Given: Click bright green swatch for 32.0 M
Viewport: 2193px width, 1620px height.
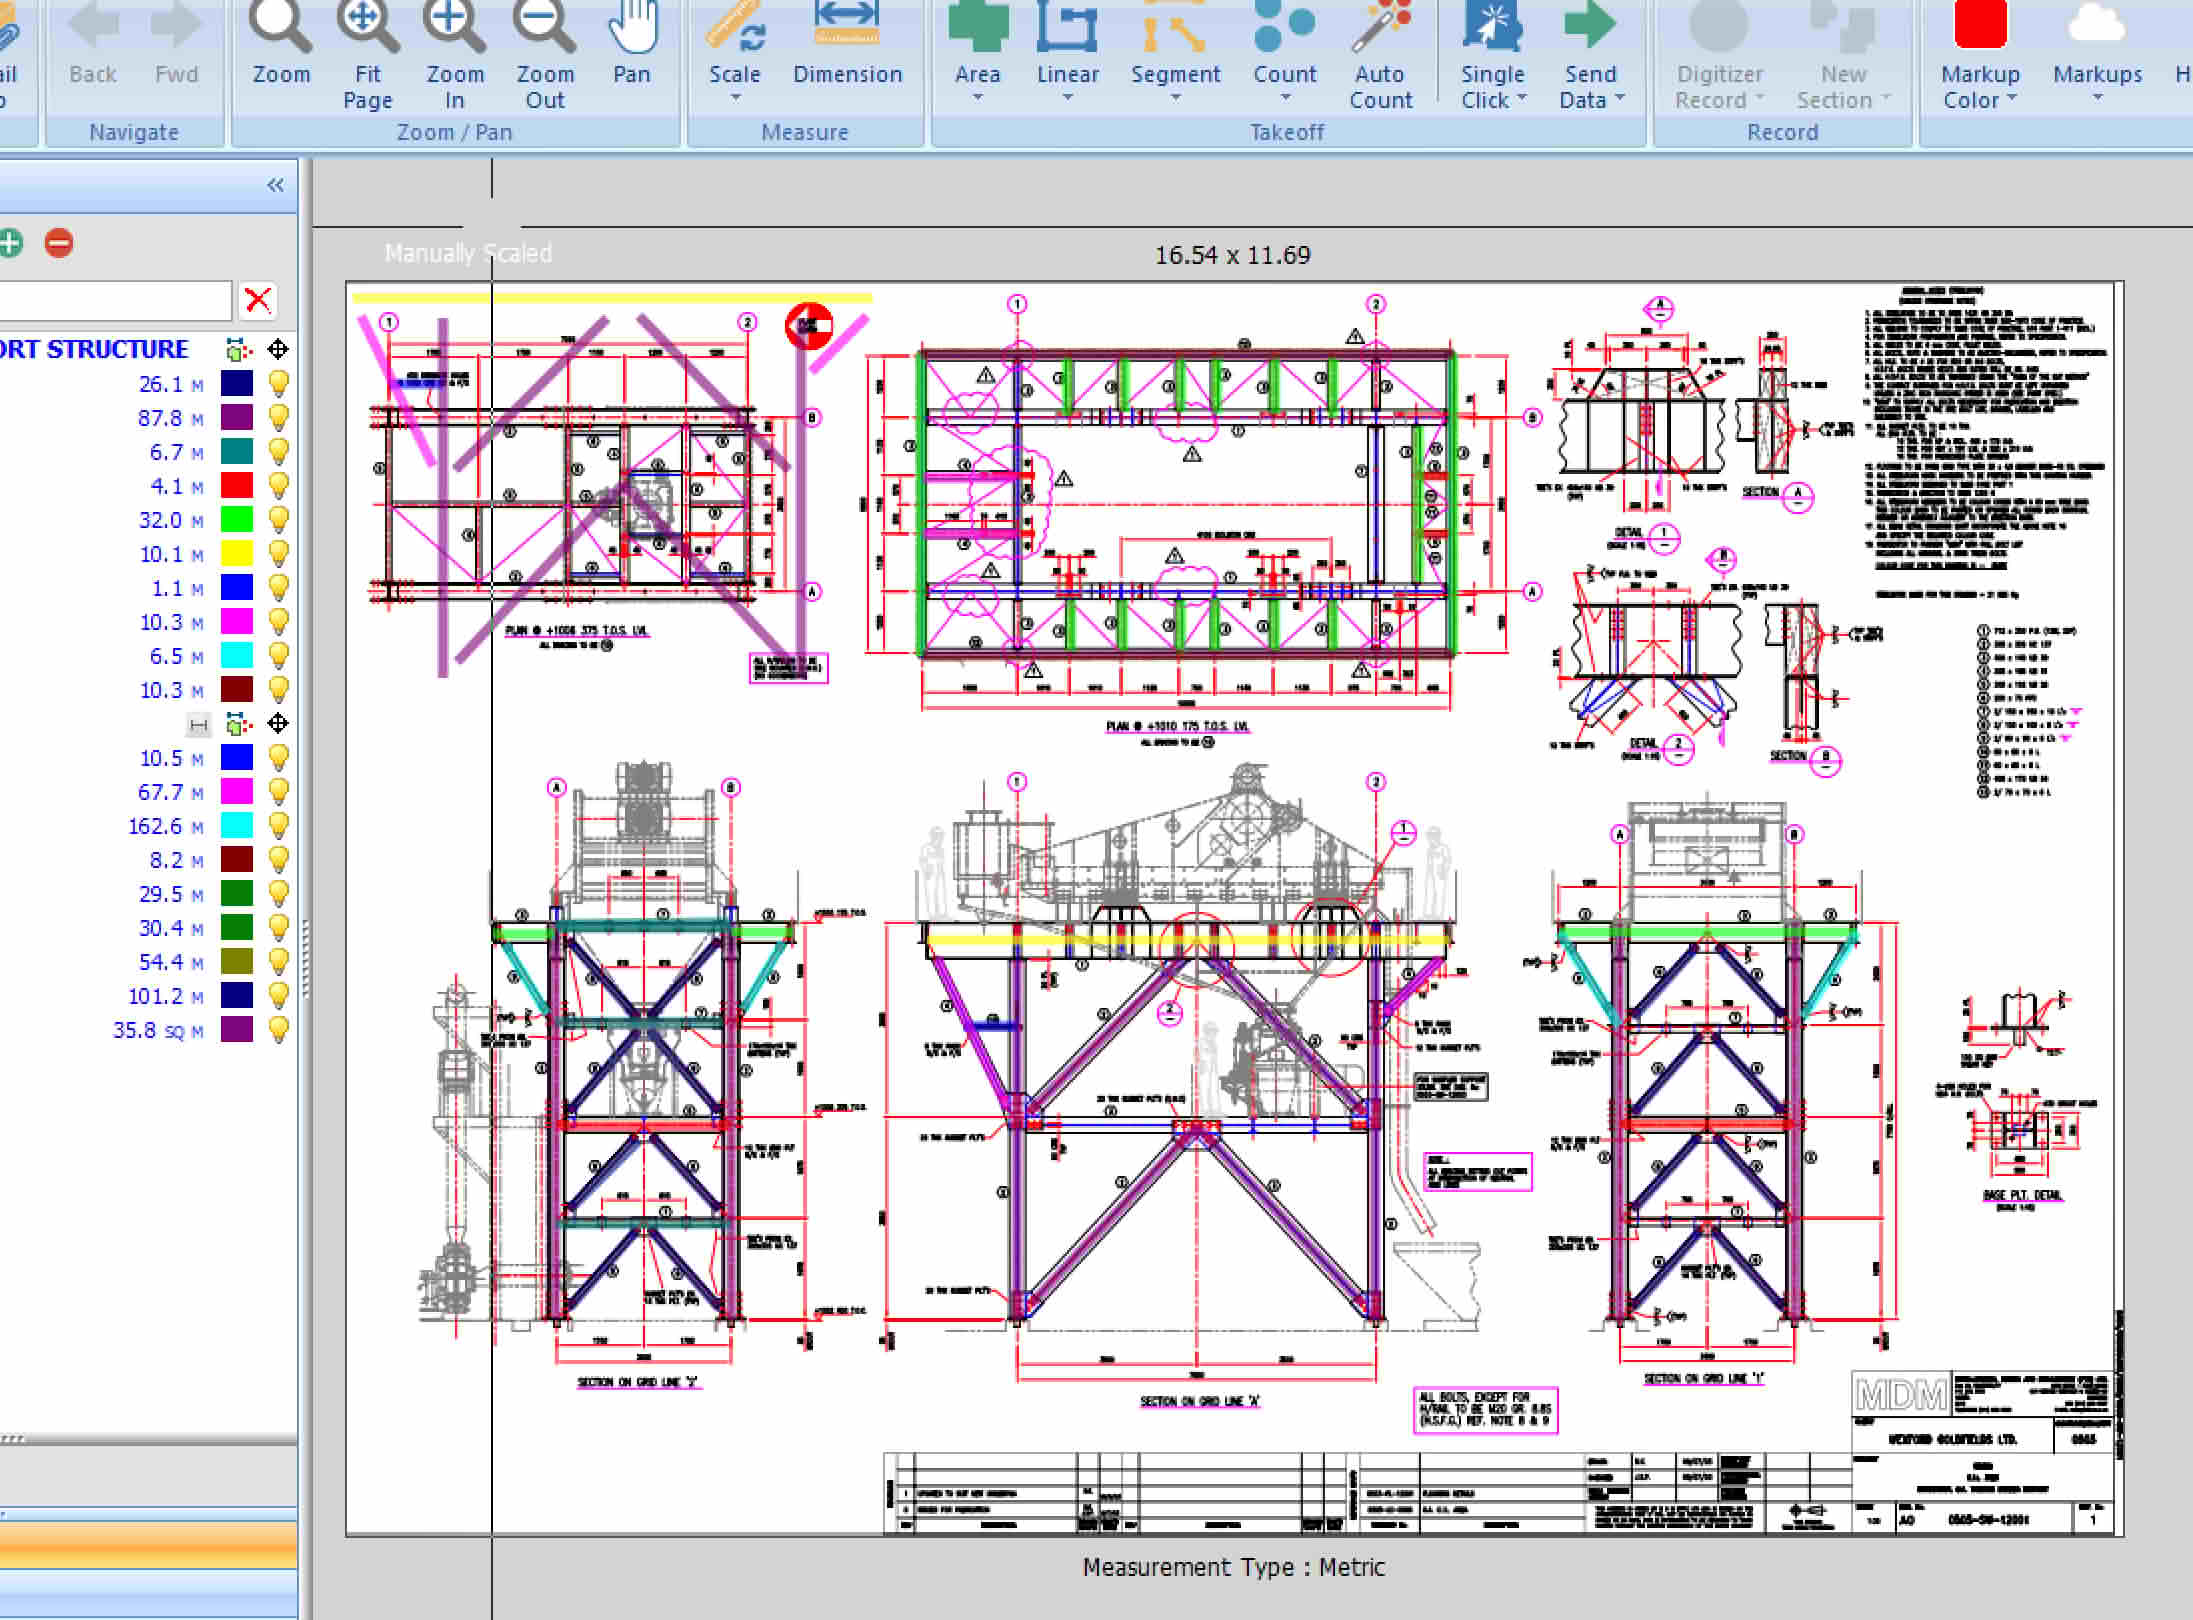Looking at the screenshot, I should 237,520.
